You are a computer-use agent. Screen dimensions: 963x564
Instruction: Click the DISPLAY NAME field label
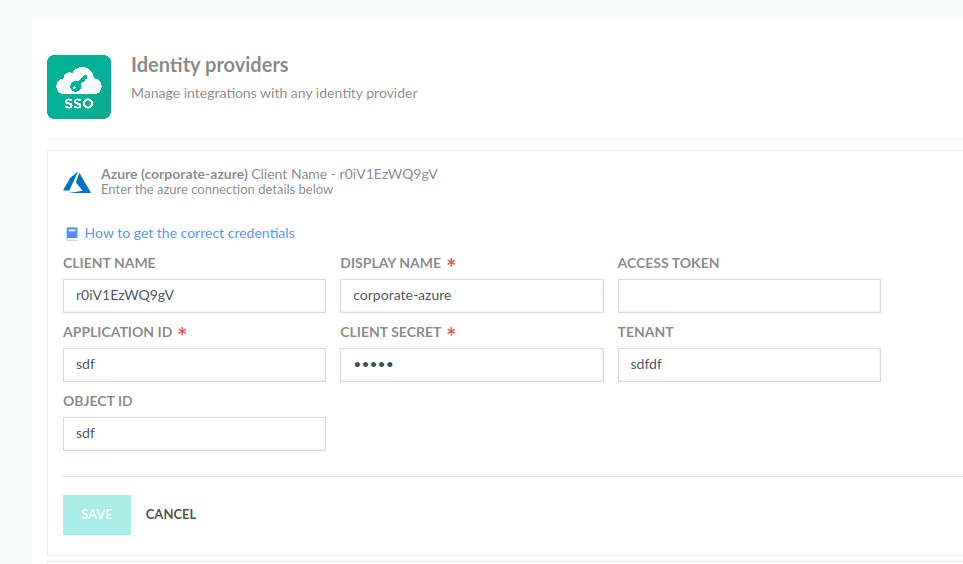[x=390, y=263]
